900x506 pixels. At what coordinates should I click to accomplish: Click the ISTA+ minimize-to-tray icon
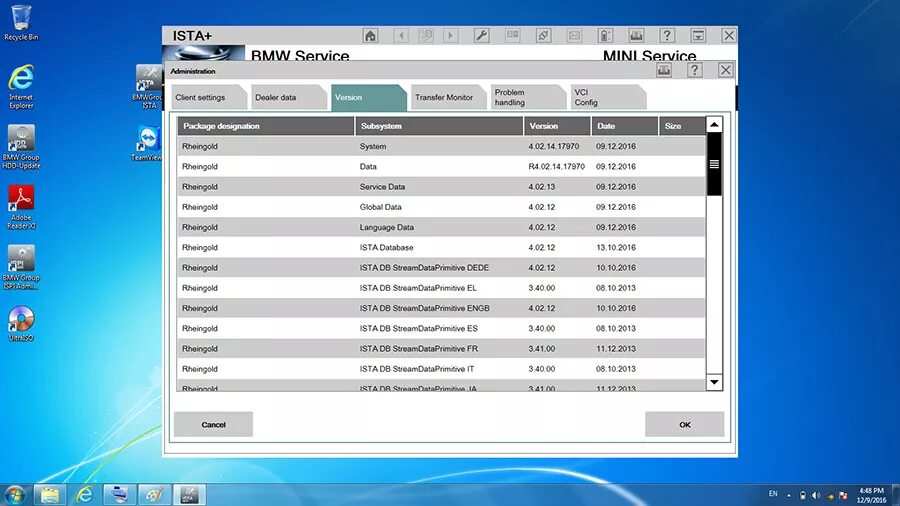[x=698, y=36]
